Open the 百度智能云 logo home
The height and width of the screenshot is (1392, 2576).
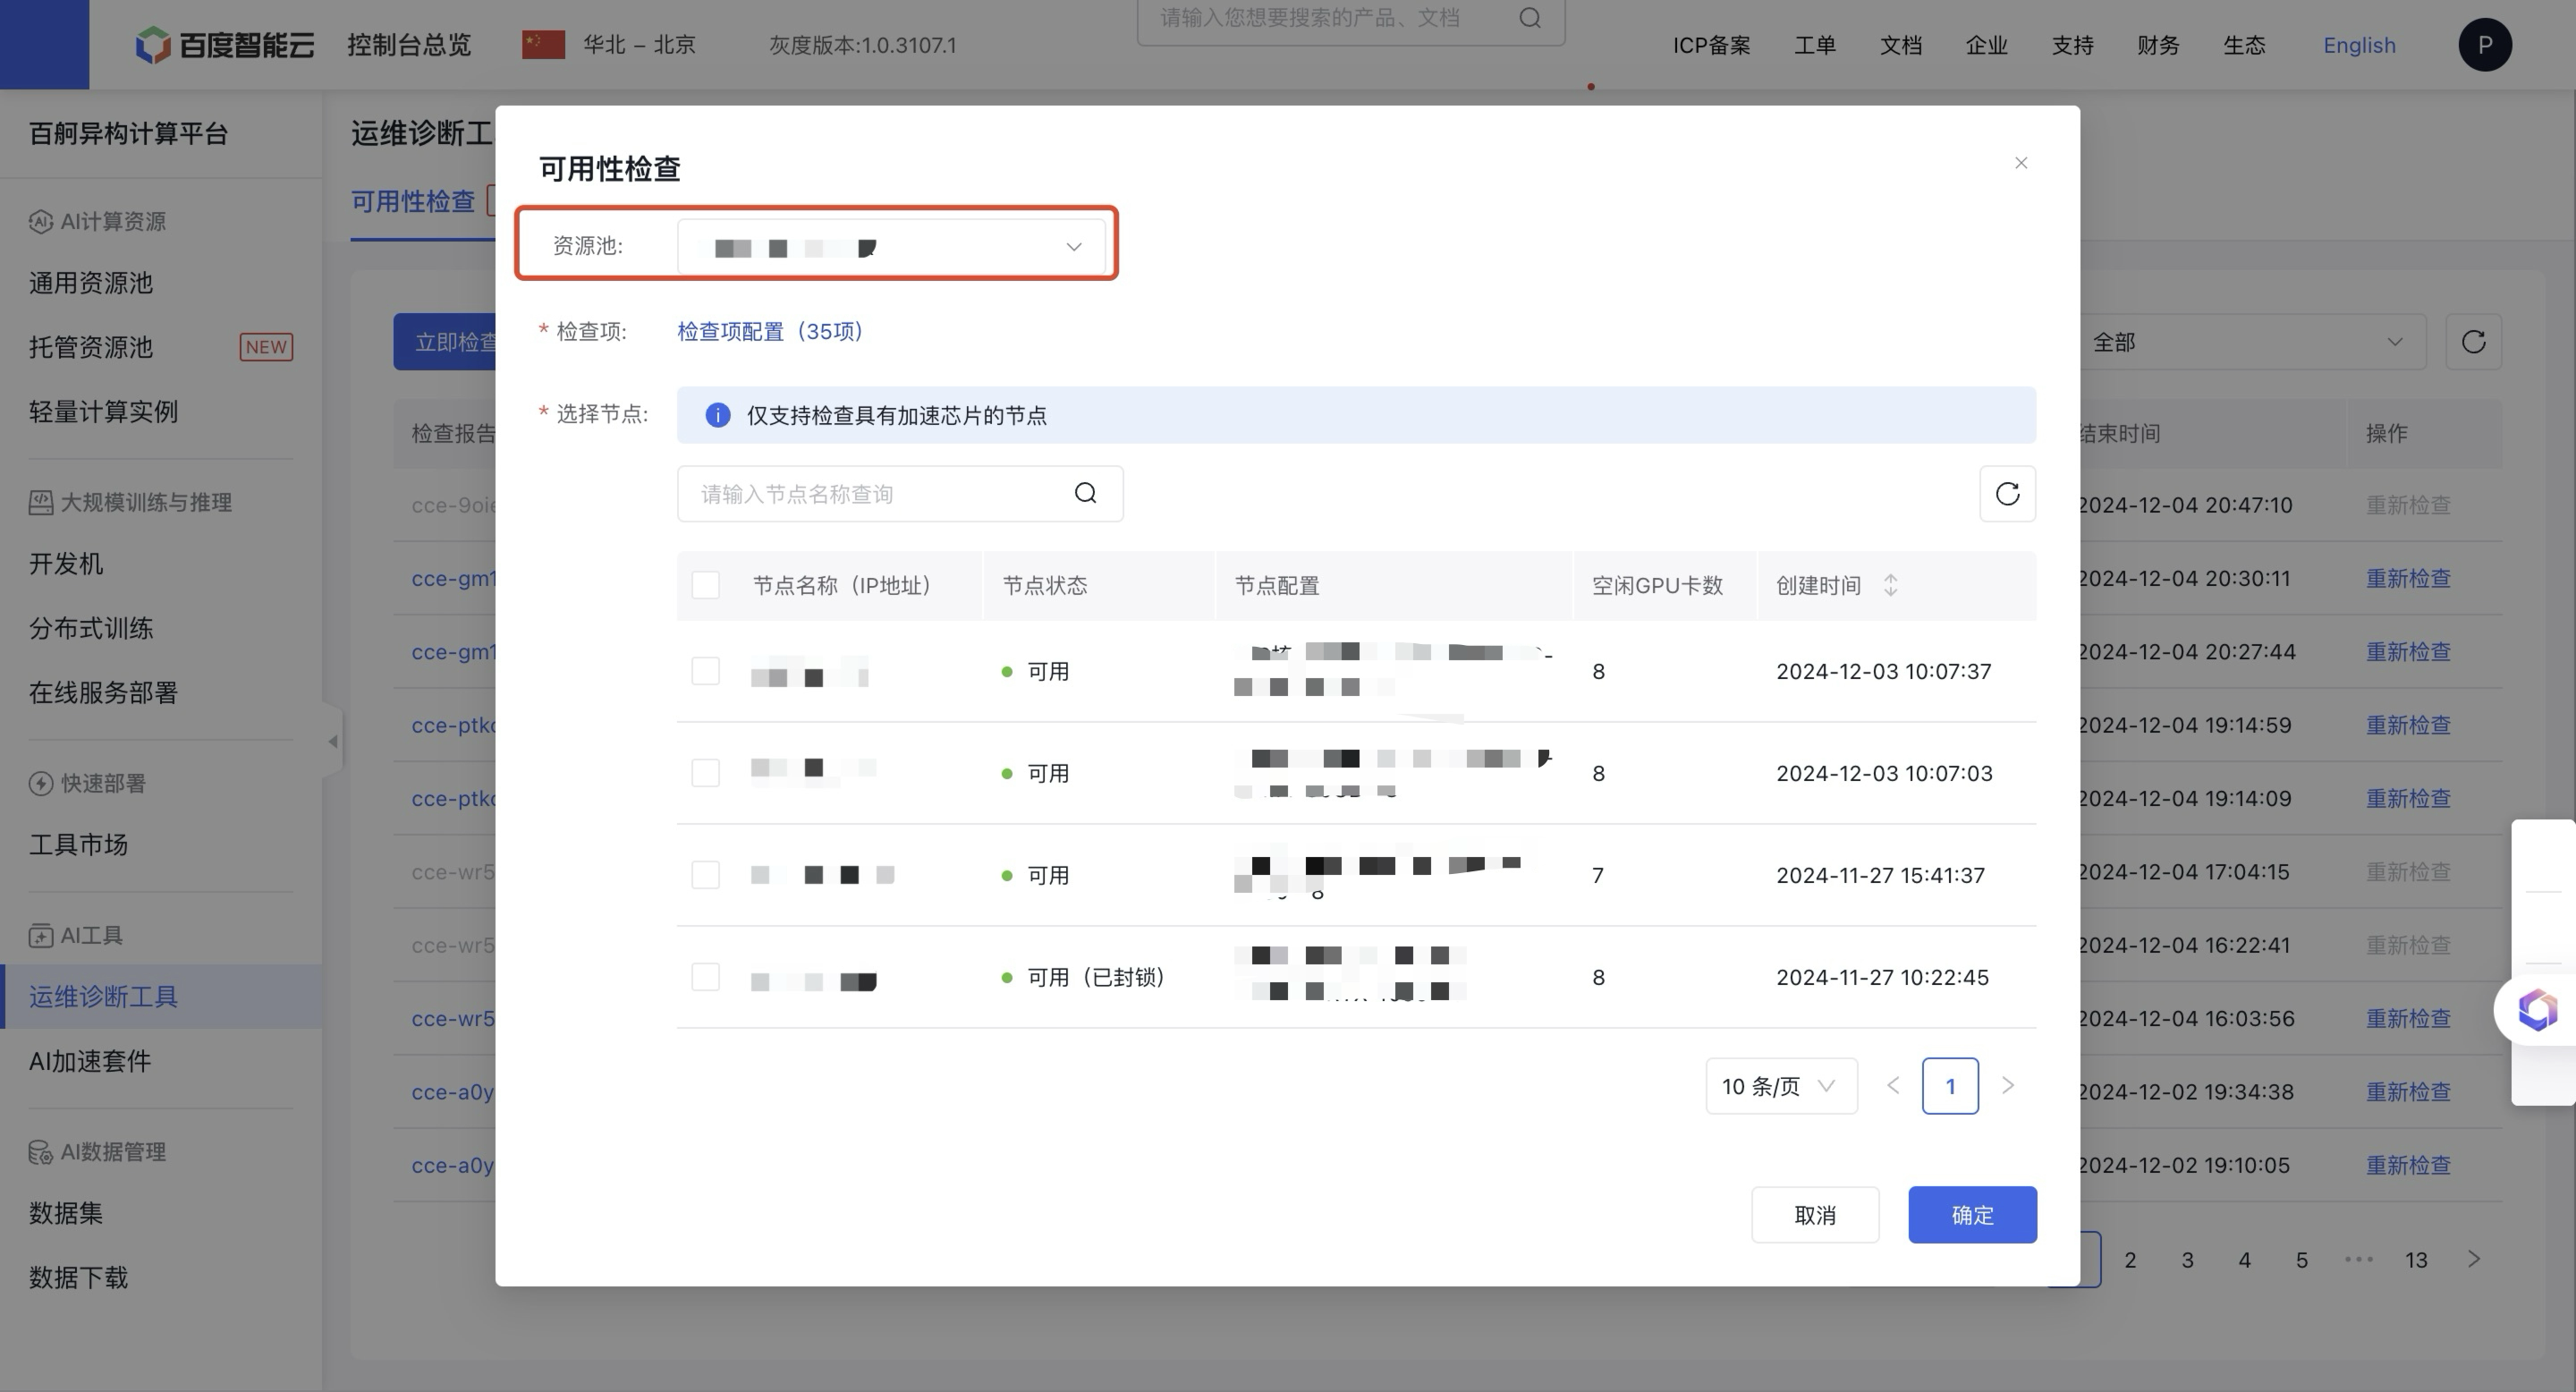coord(225,45)
